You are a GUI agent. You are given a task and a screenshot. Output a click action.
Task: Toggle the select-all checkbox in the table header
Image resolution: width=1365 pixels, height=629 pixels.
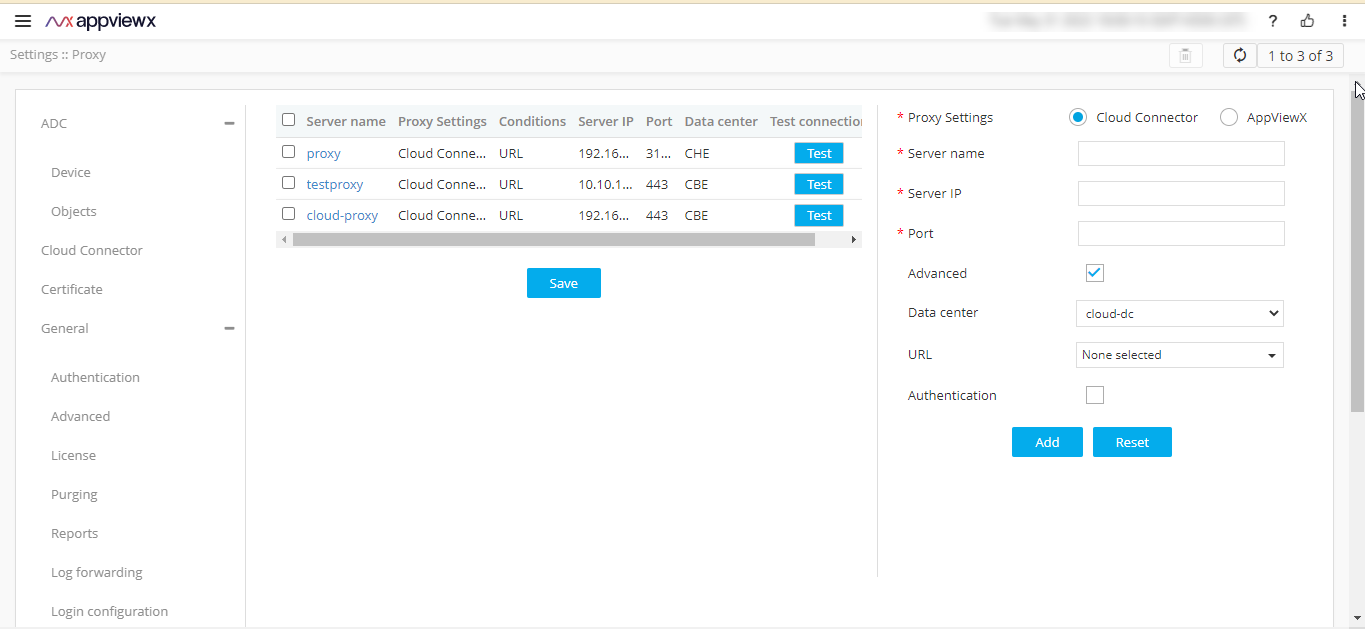pos(289,120)
